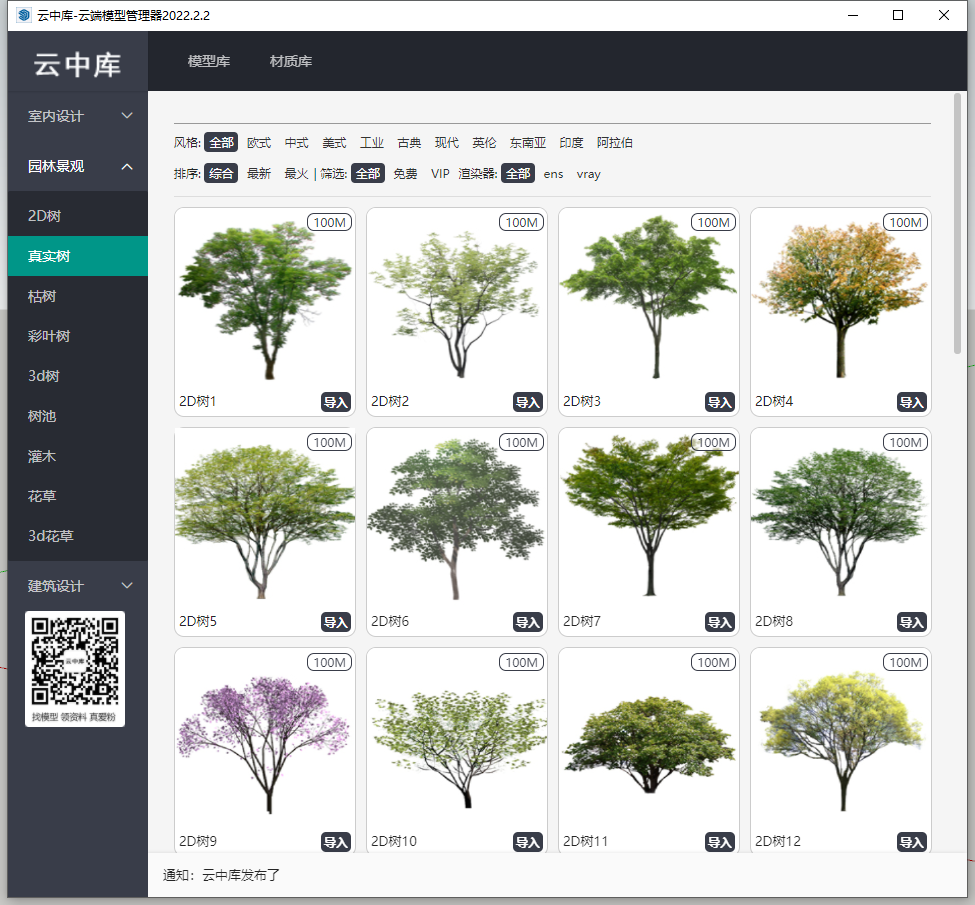Import 2D树6 with 导入 button
Viewport: 975px width, 905px height.
click(528, 622)
